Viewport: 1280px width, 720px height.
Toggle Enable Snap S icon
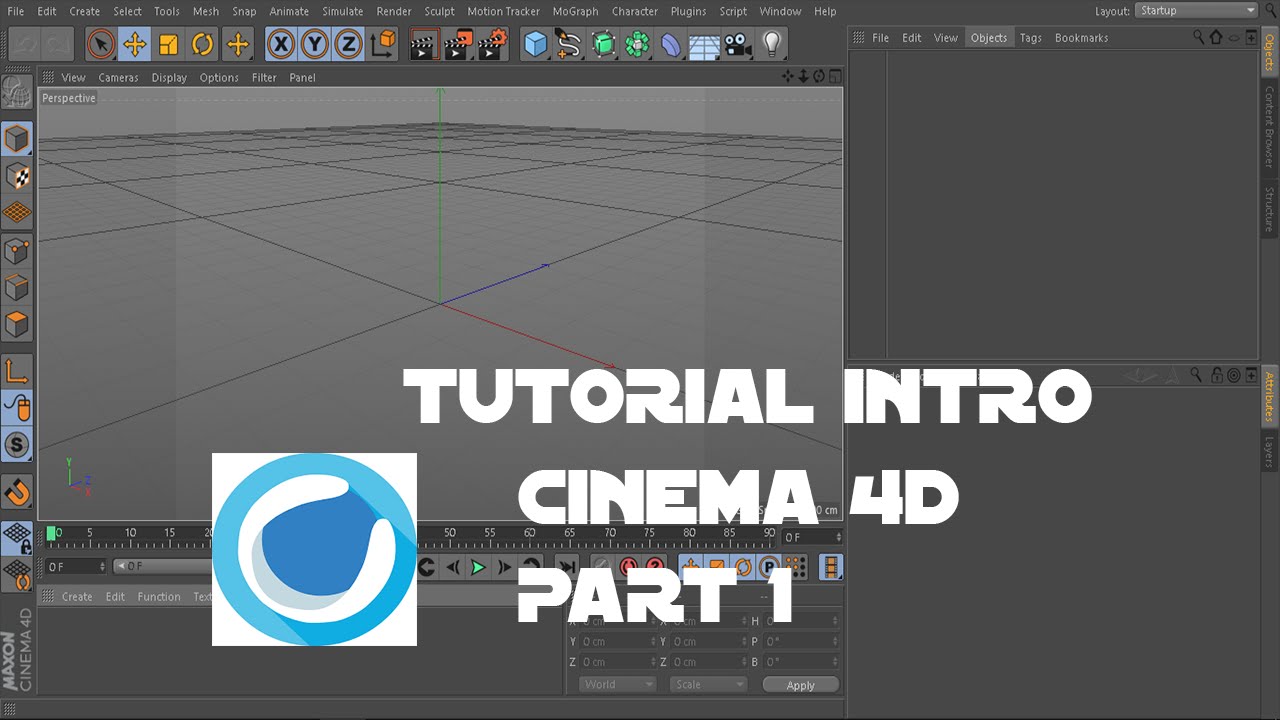click(x=17, y=445)
